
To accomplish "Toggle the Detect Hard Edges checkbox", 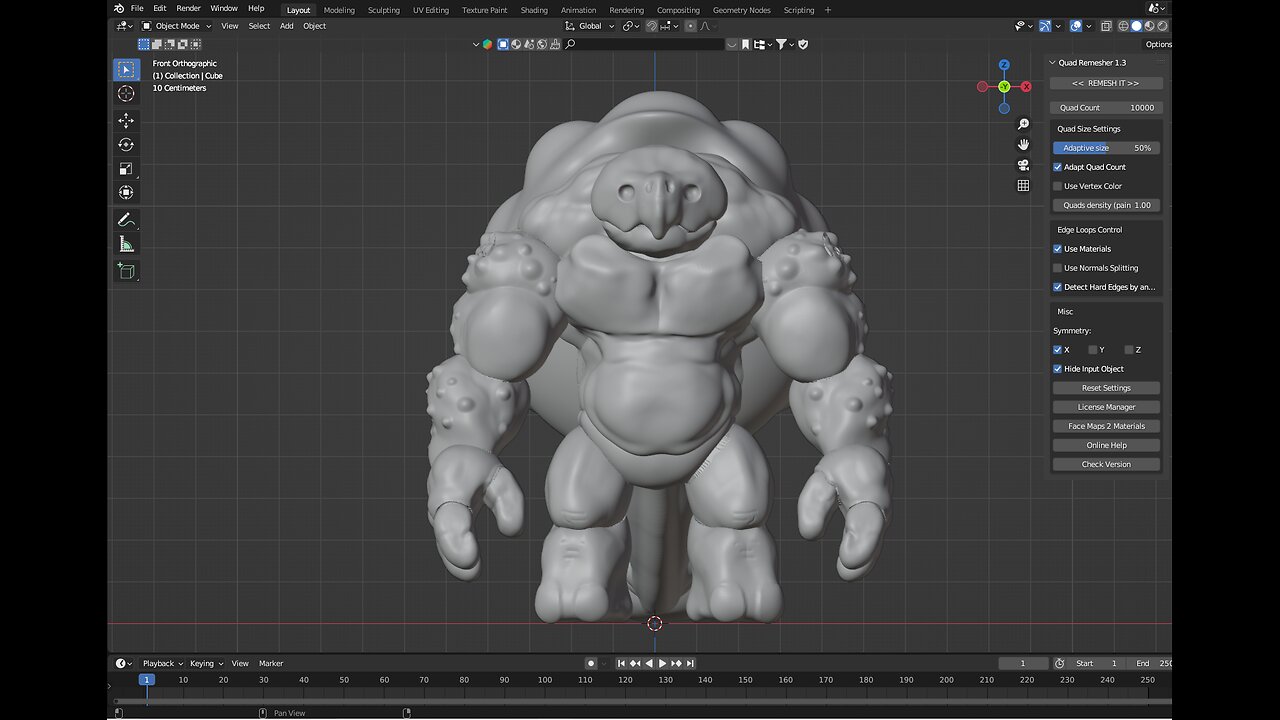I will 1058,287.
